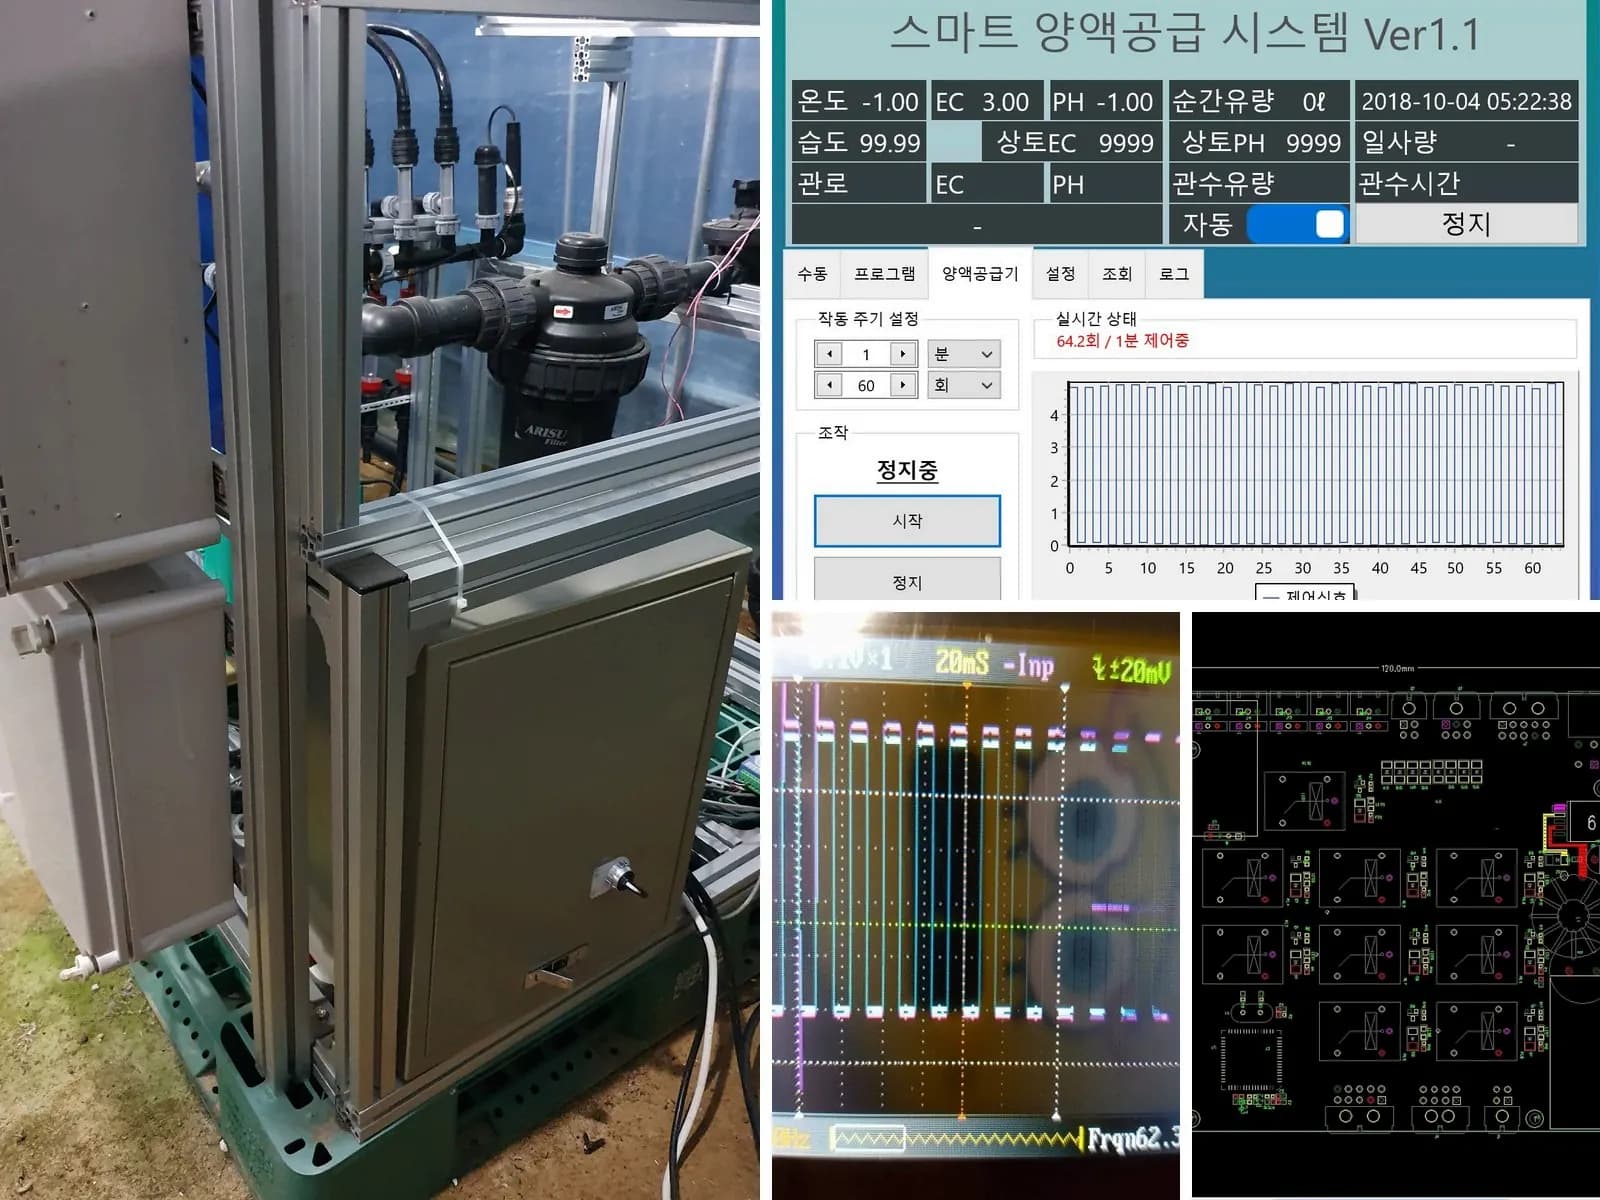This screenshot has width=1600, height=1200.
Task: Click the 순간유량 0ℓ reading
Action: (1257, 101)
